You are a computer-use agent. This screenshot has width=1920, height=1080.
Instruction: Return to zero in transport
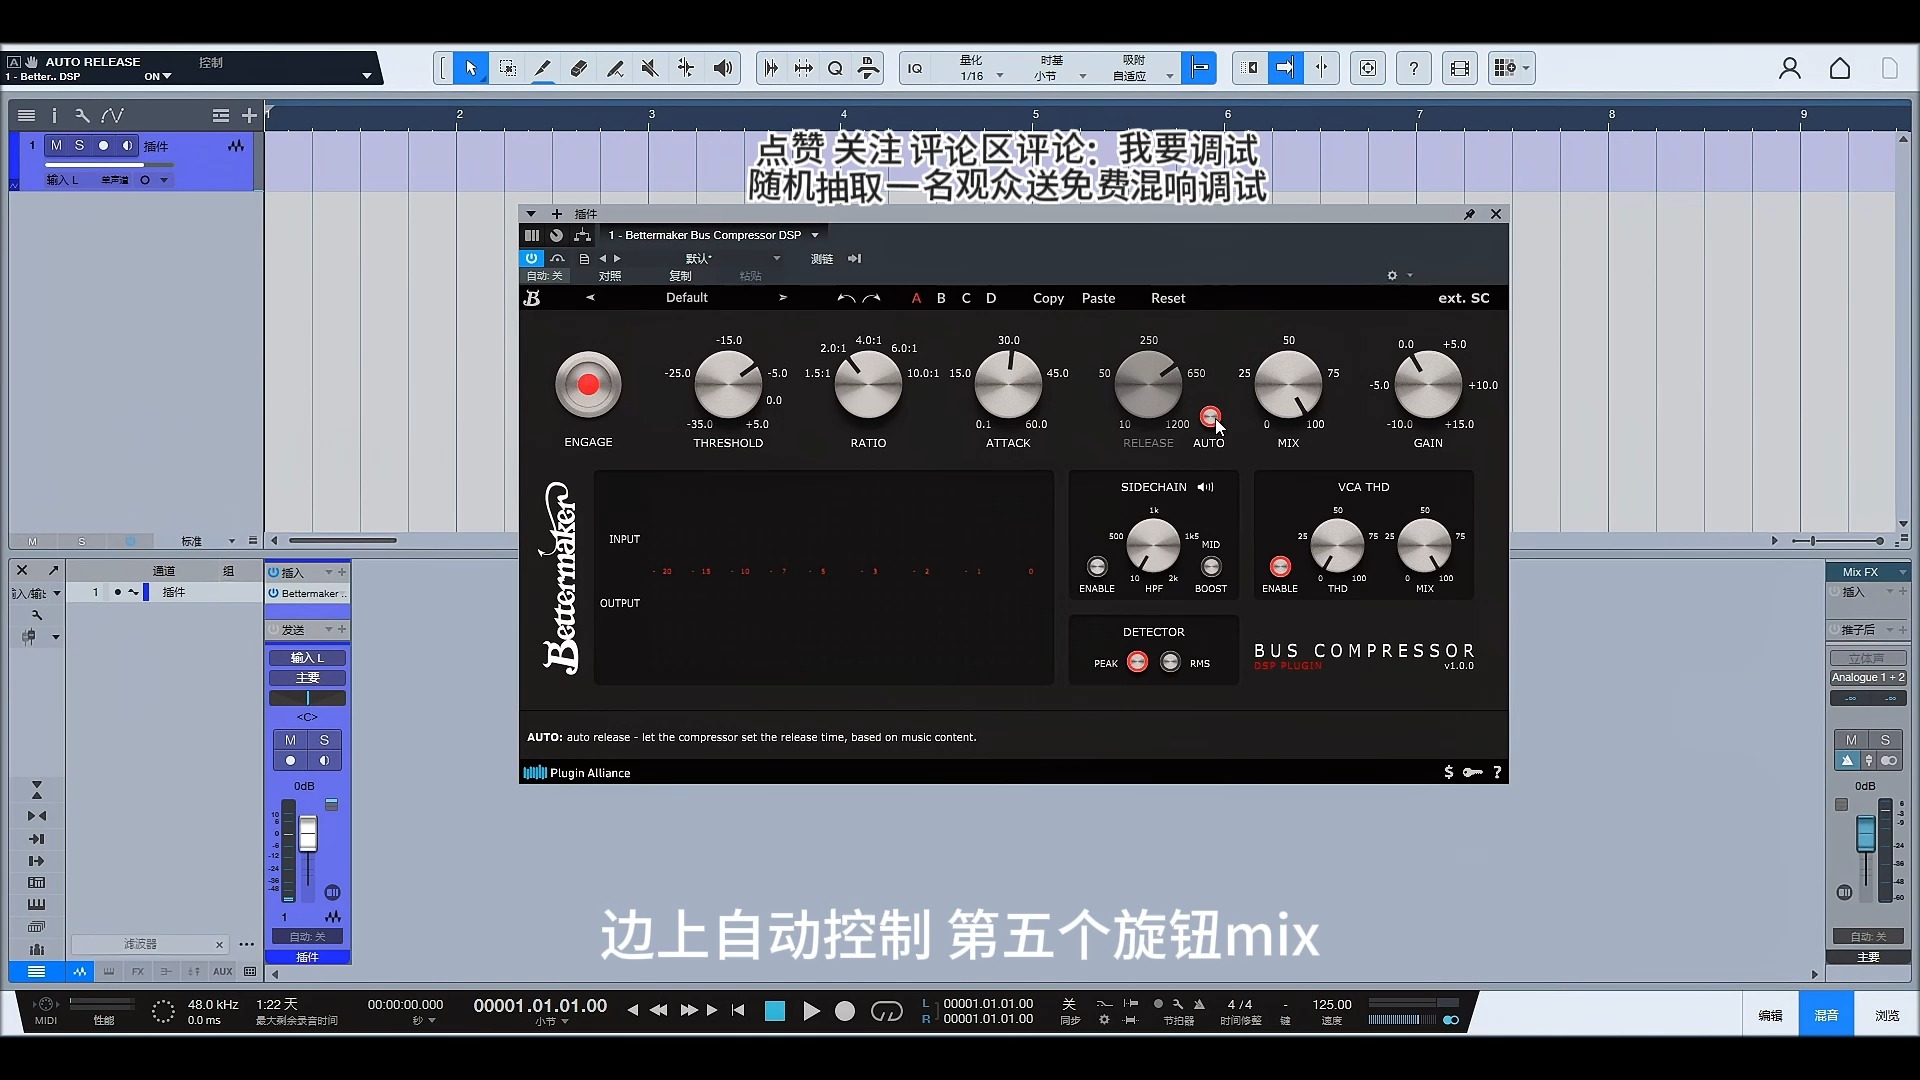pyautogui.click(x=738, y=1010)
